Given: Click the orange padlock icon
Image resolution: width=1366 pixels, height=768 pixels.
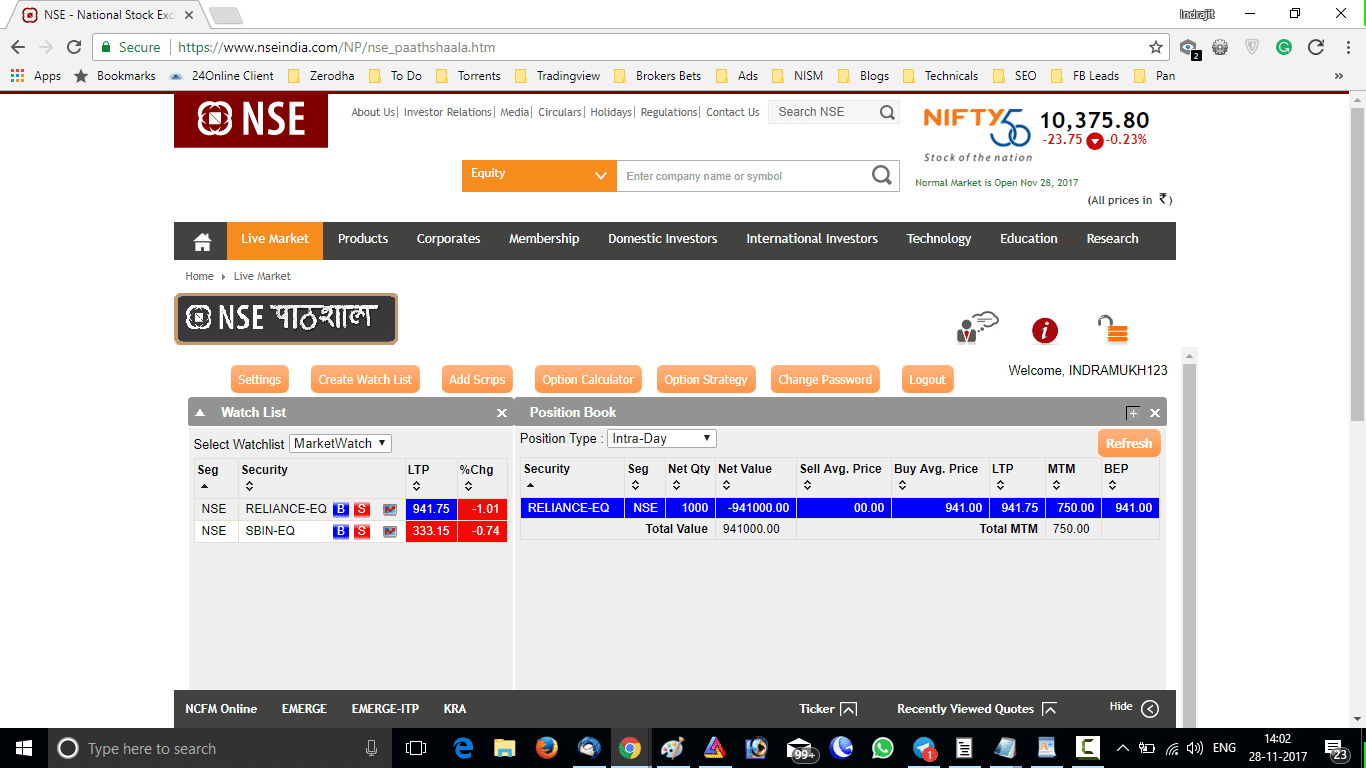Looking at the screenshot, I should click(x=1113, y=330).
